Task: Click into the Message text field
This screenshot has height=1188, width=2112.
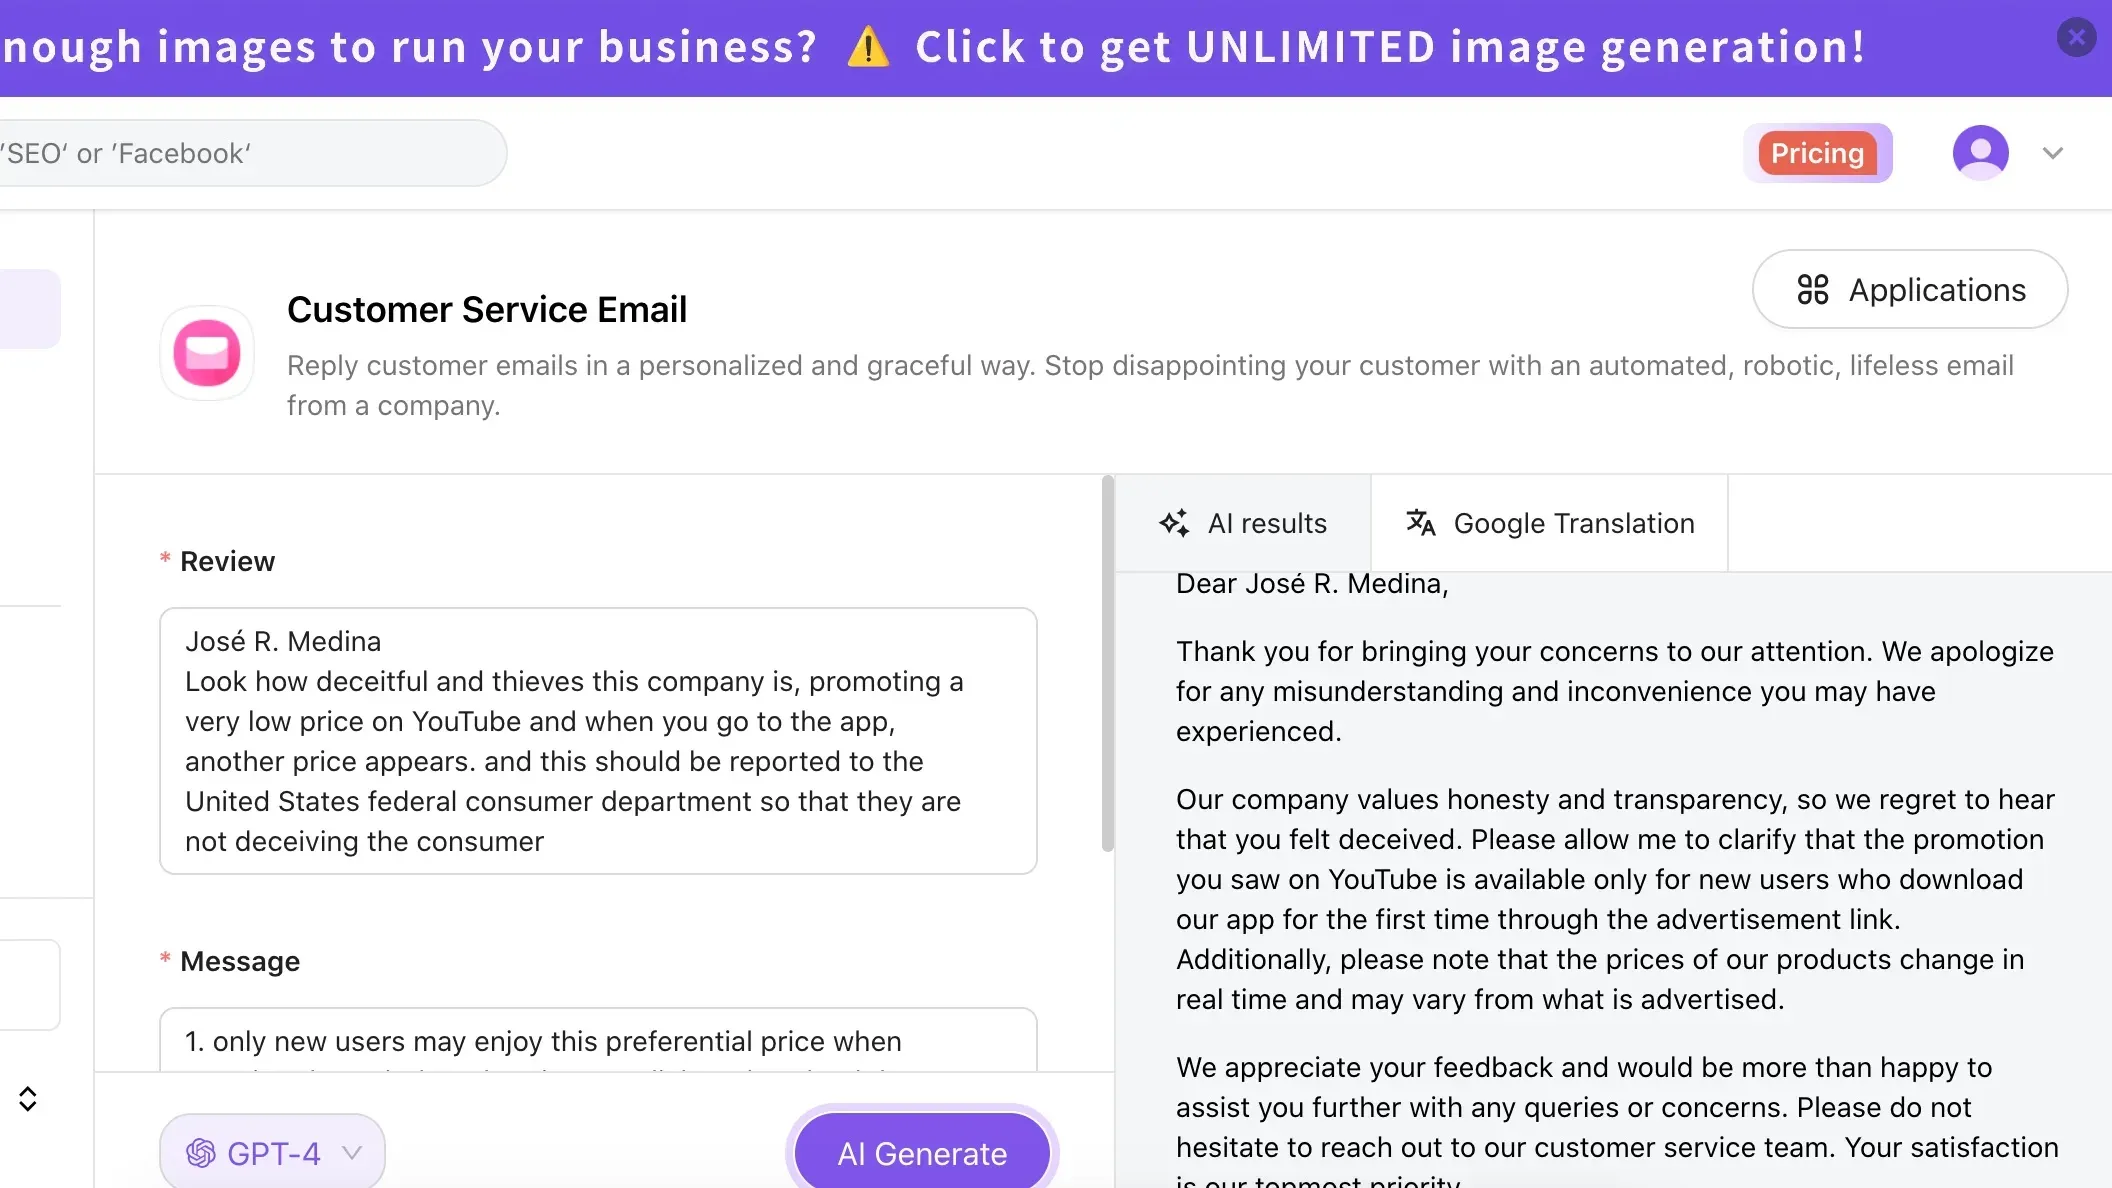Action: [x=598, y=1041]
